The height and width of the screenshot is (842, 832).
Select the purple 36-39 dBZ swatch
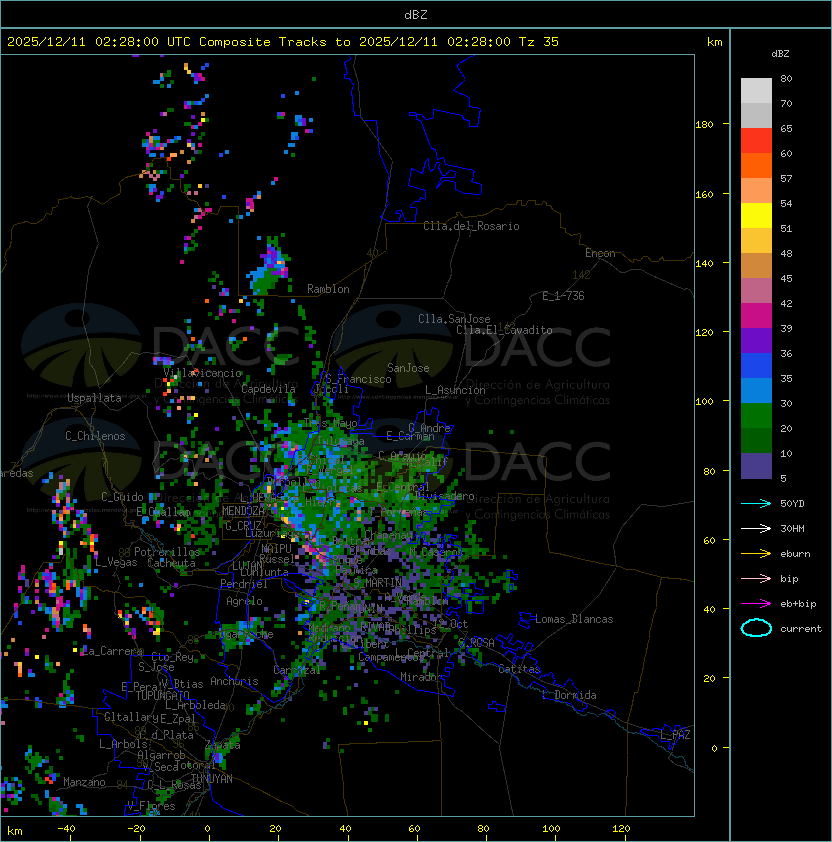[x=756, y=340]
